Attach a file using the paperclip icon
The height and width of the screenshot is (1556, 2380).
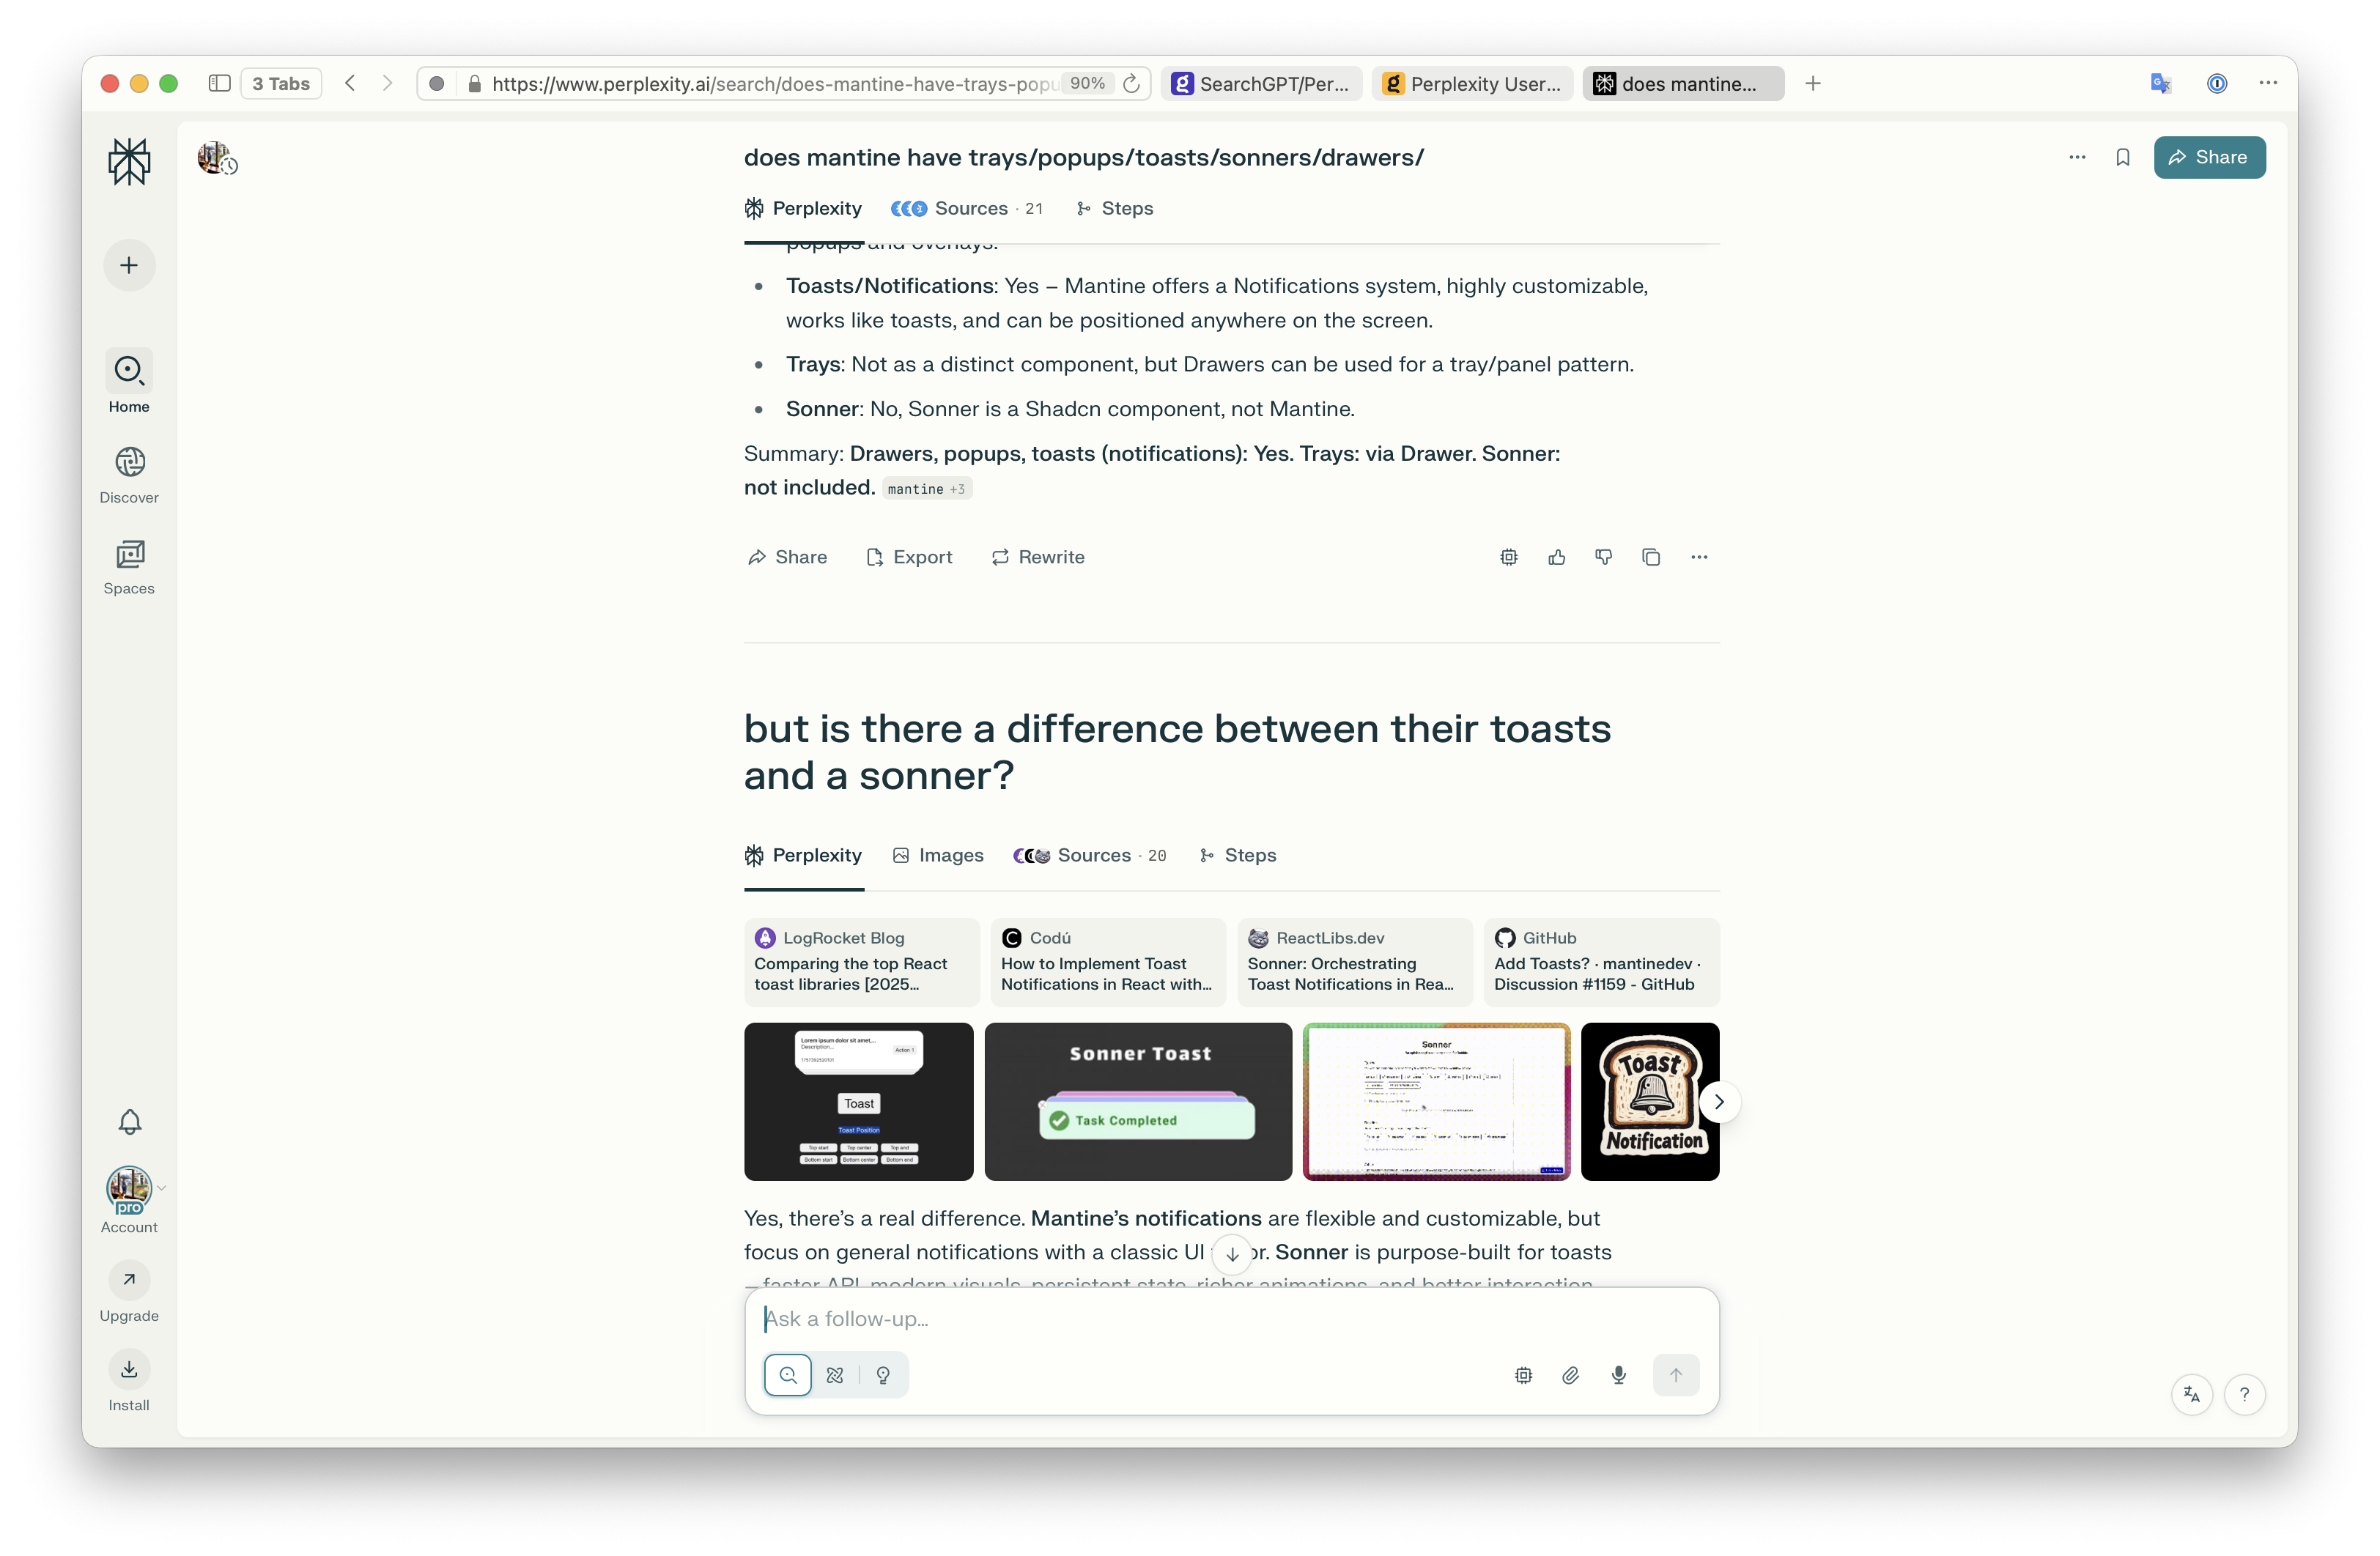(1570, 1375)
